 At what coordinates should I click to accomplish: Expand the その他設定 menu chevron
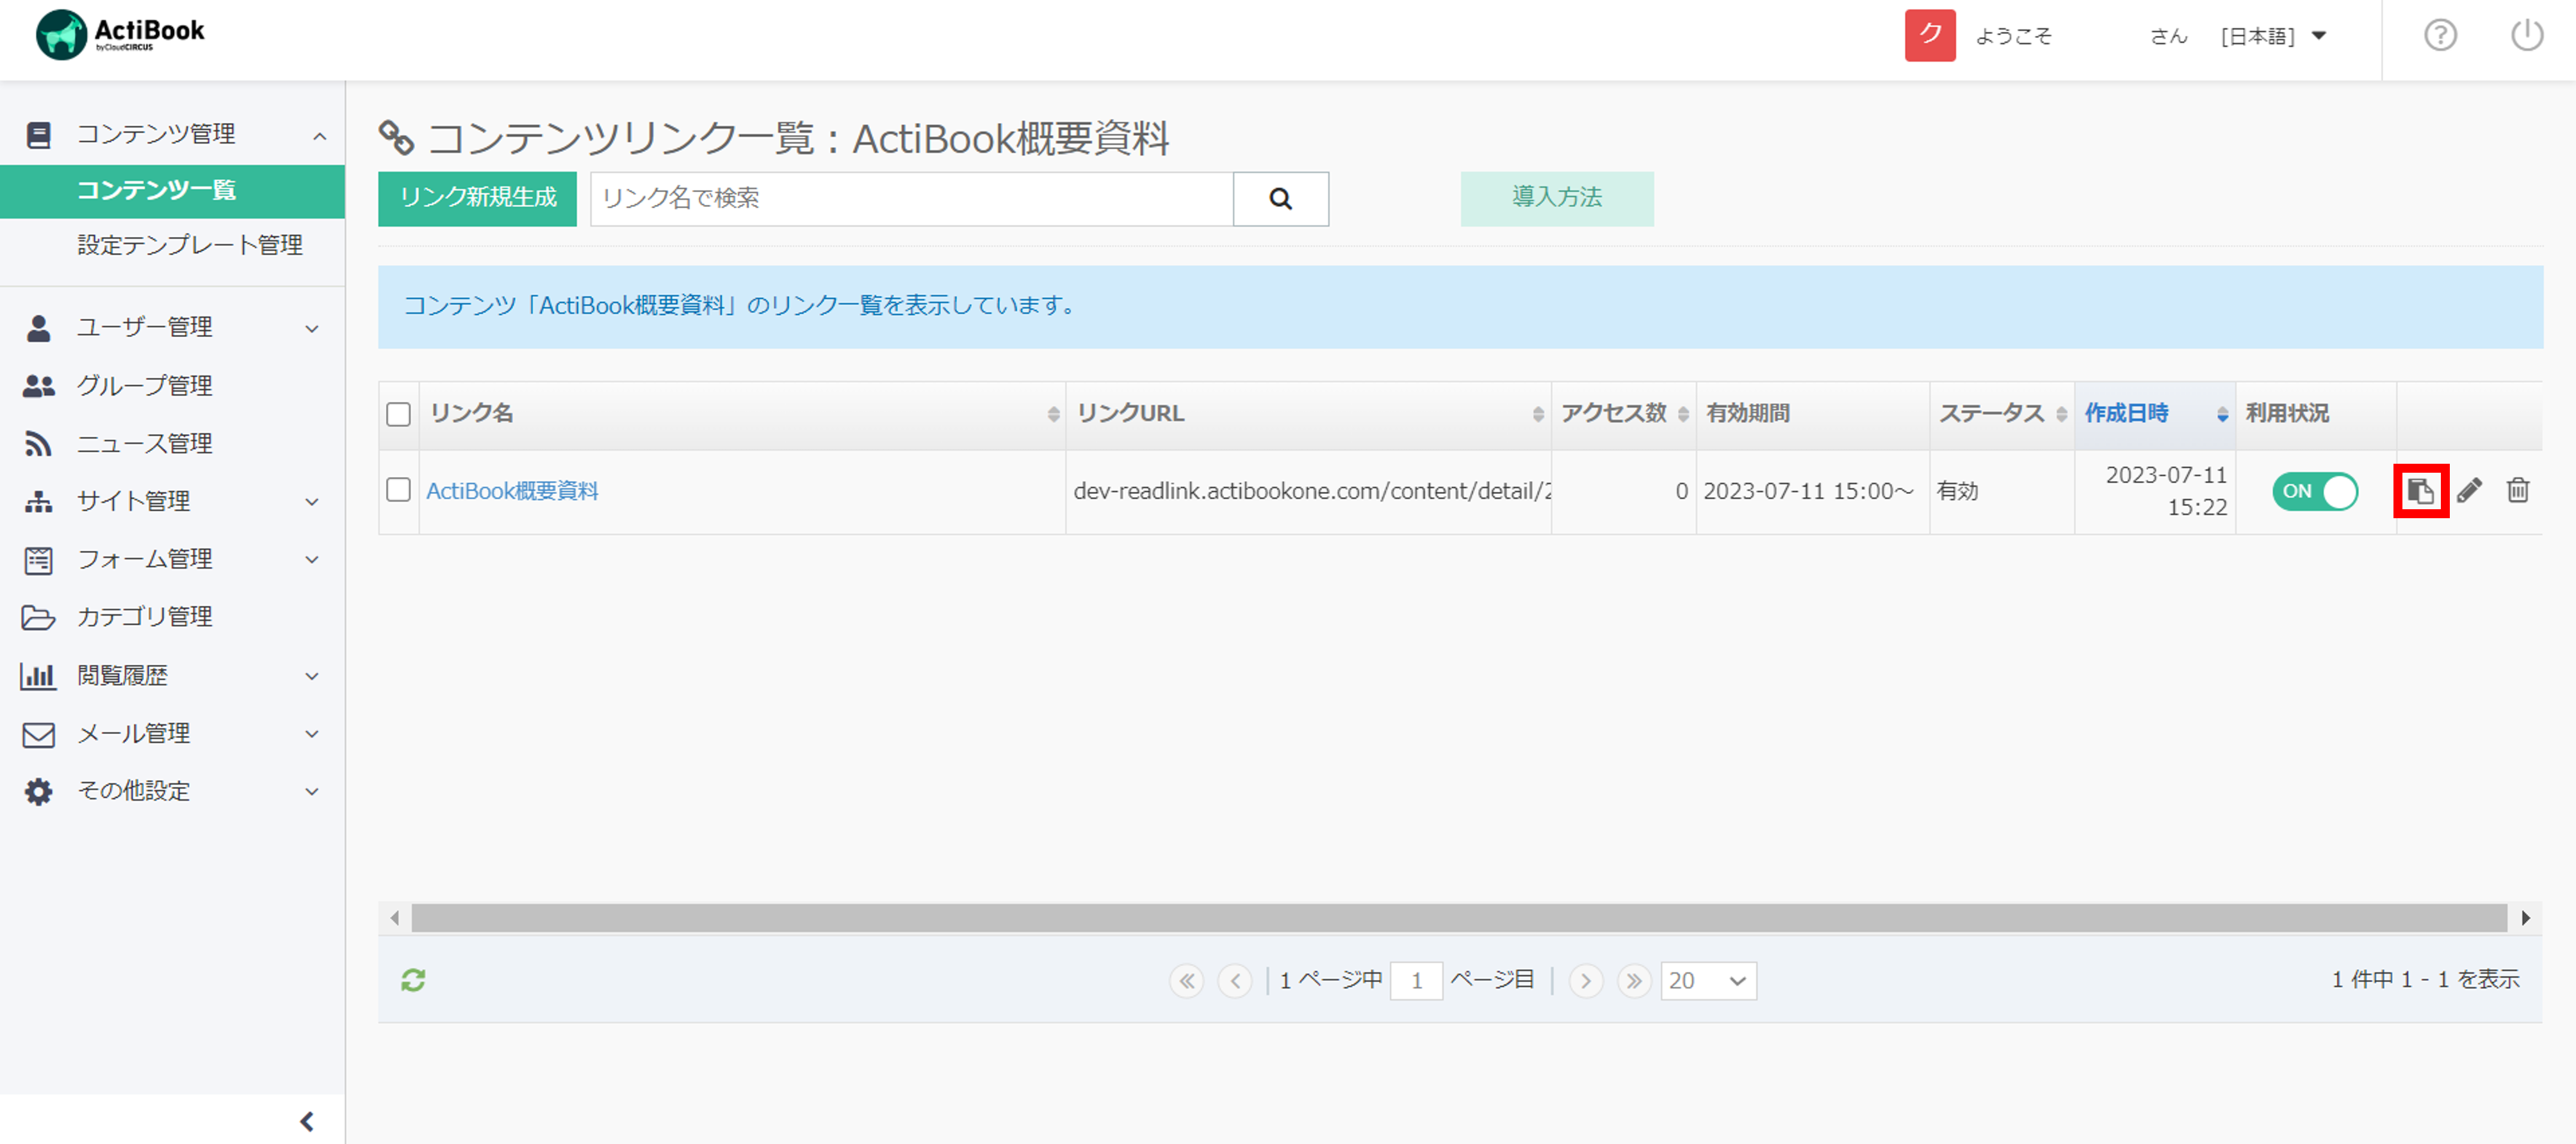pos(312,792)
